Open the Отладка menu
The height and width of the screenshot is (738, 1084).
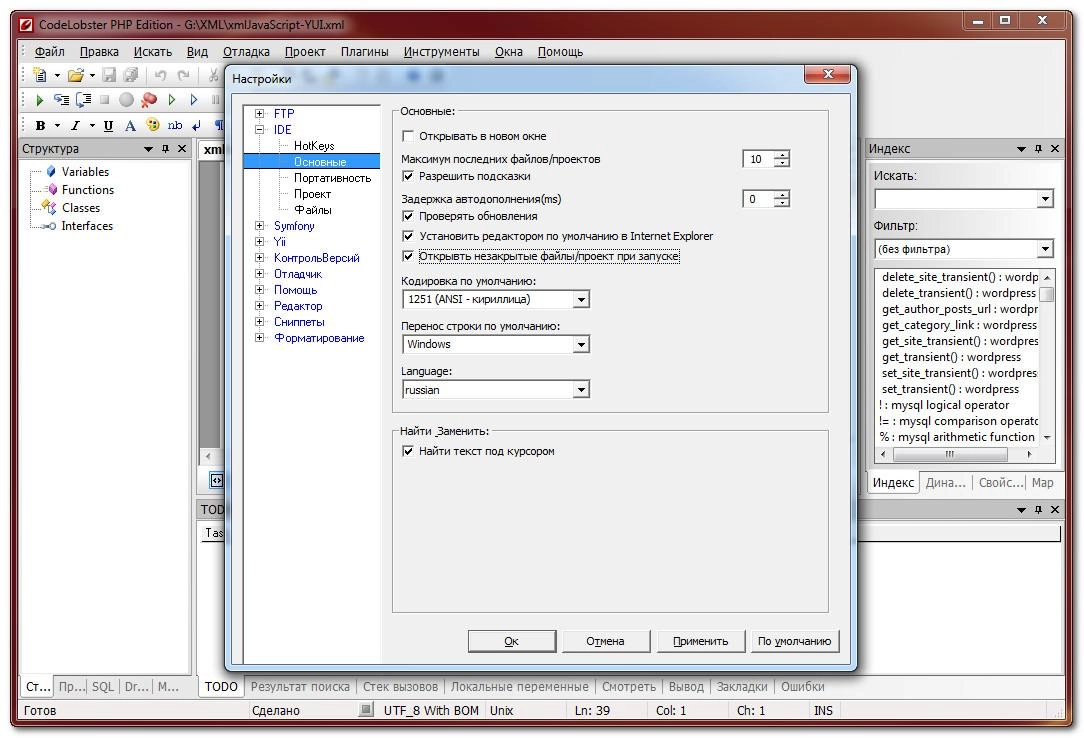coord(246,52)
